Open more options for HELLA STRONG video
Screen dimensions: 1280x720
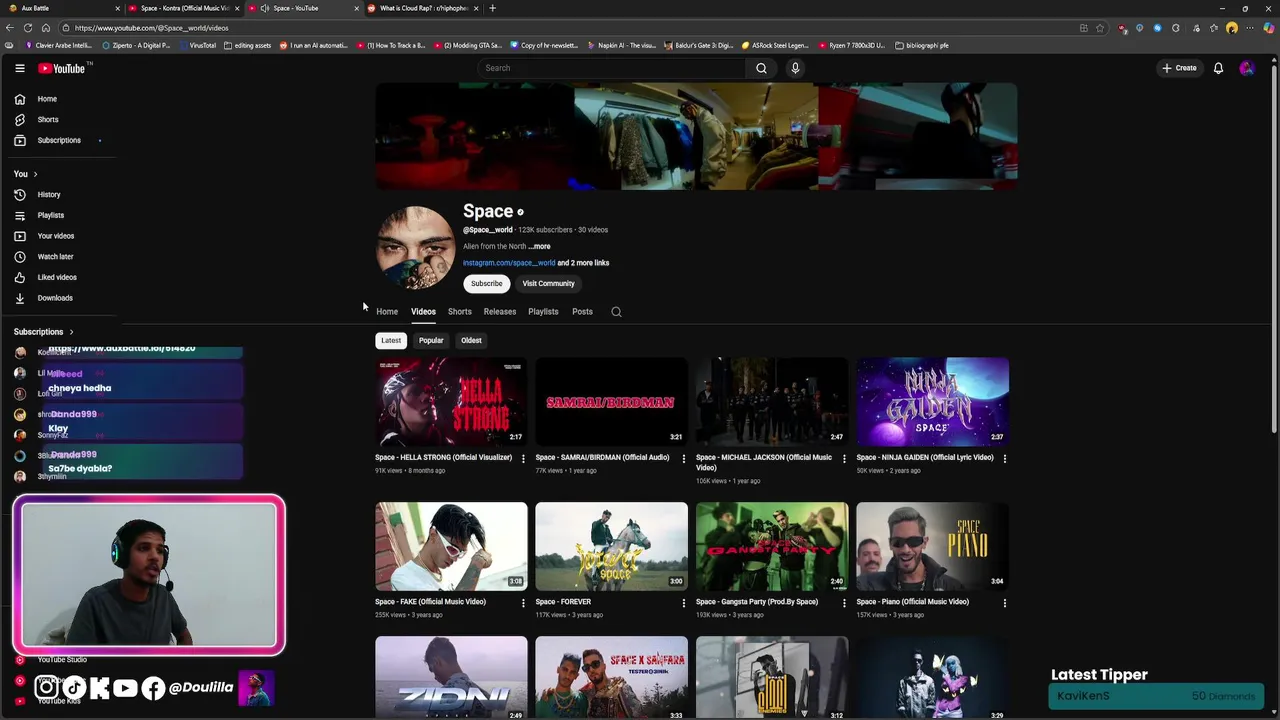click(523, 459)
